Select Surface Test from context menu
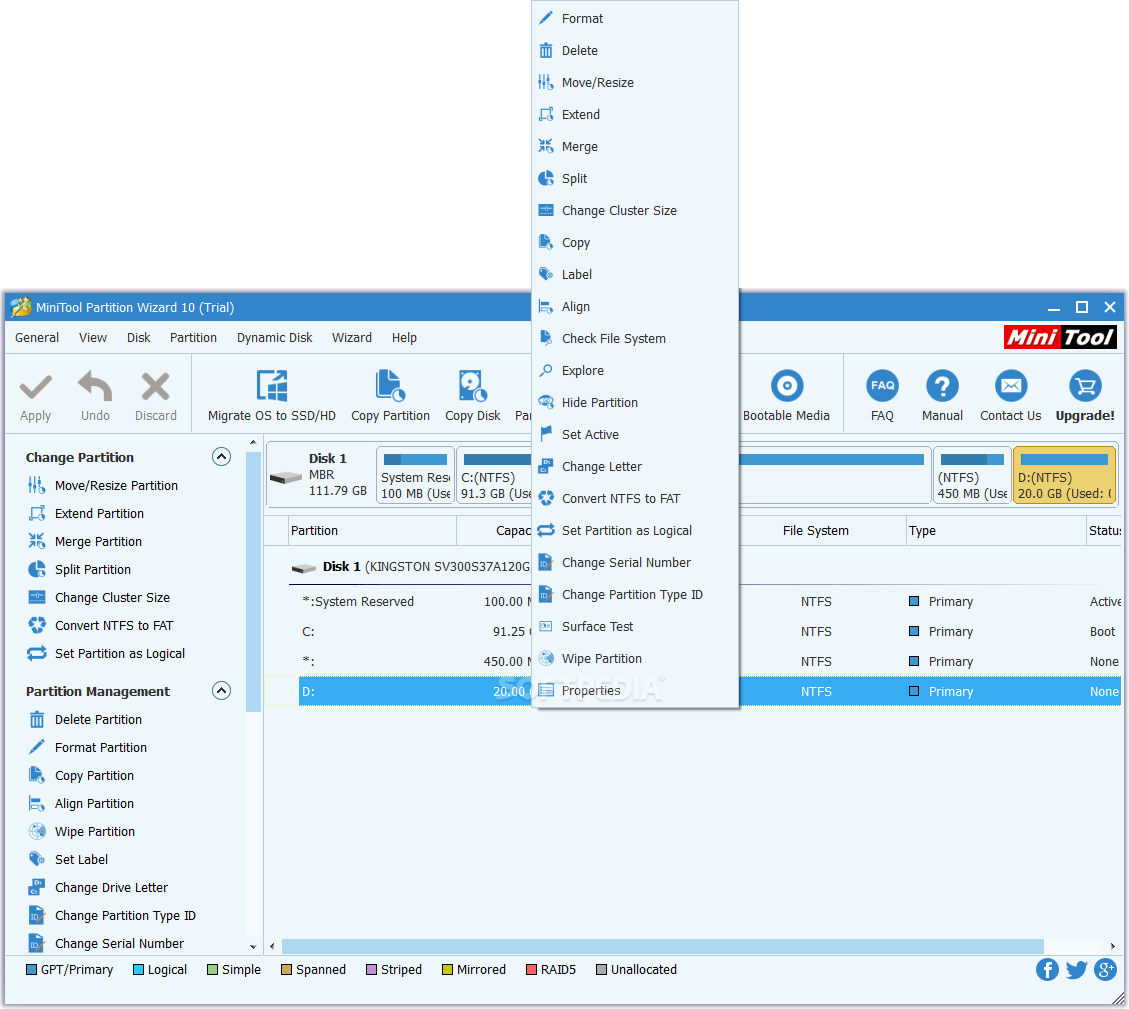This screenshot has width=1129, height=1009. (635, 627)
